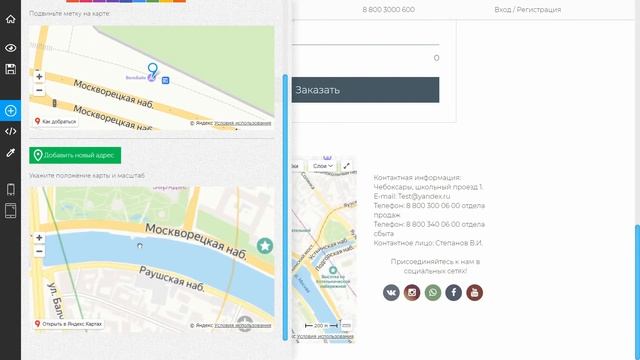The height and width of the screenshot is (360, 640).
Task: Save the page with floppy disk icon
Action: click(x=11, y=69)
